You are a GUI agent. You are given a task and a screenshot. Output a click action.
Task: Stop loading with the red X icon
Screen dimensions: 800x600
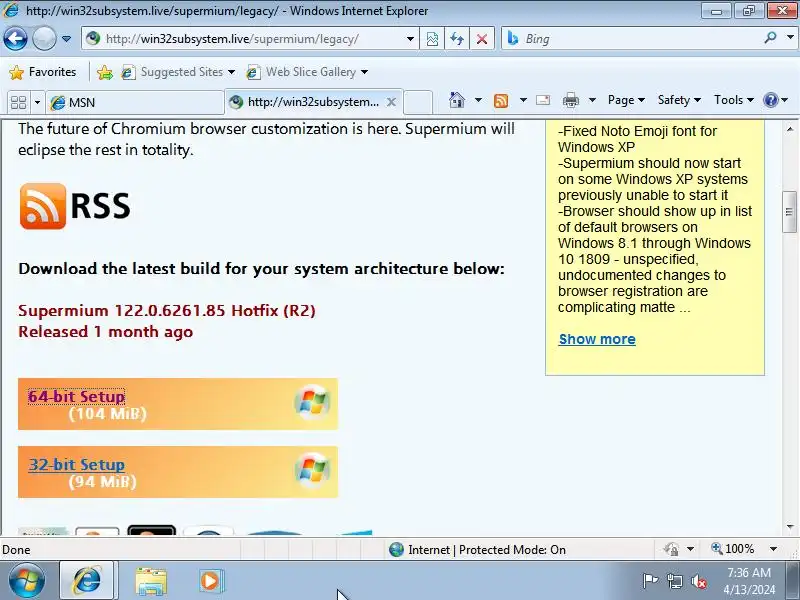(482, 39)
